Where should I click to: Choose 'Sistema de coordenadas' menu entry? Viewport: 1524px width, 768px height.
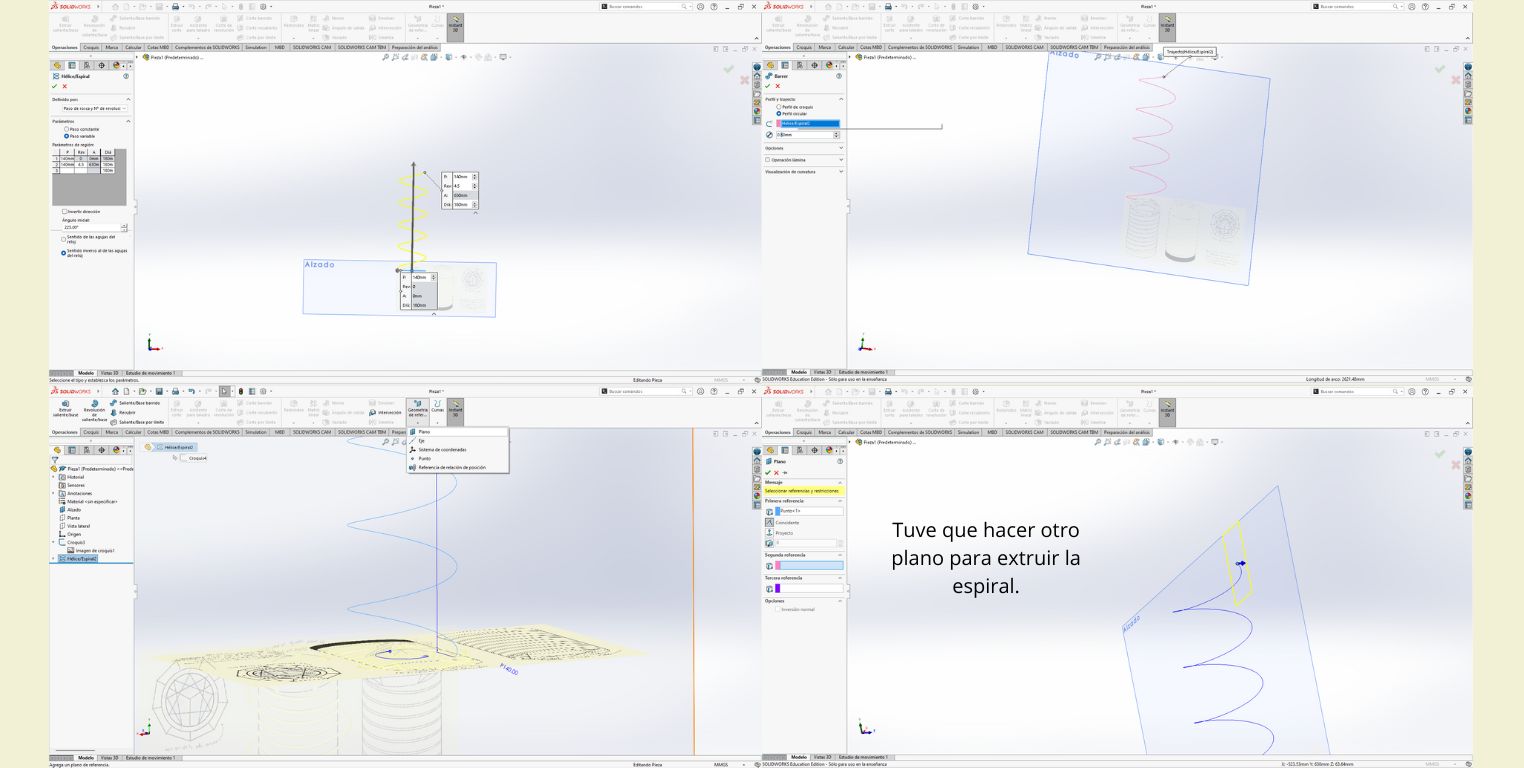click(457, 450)
